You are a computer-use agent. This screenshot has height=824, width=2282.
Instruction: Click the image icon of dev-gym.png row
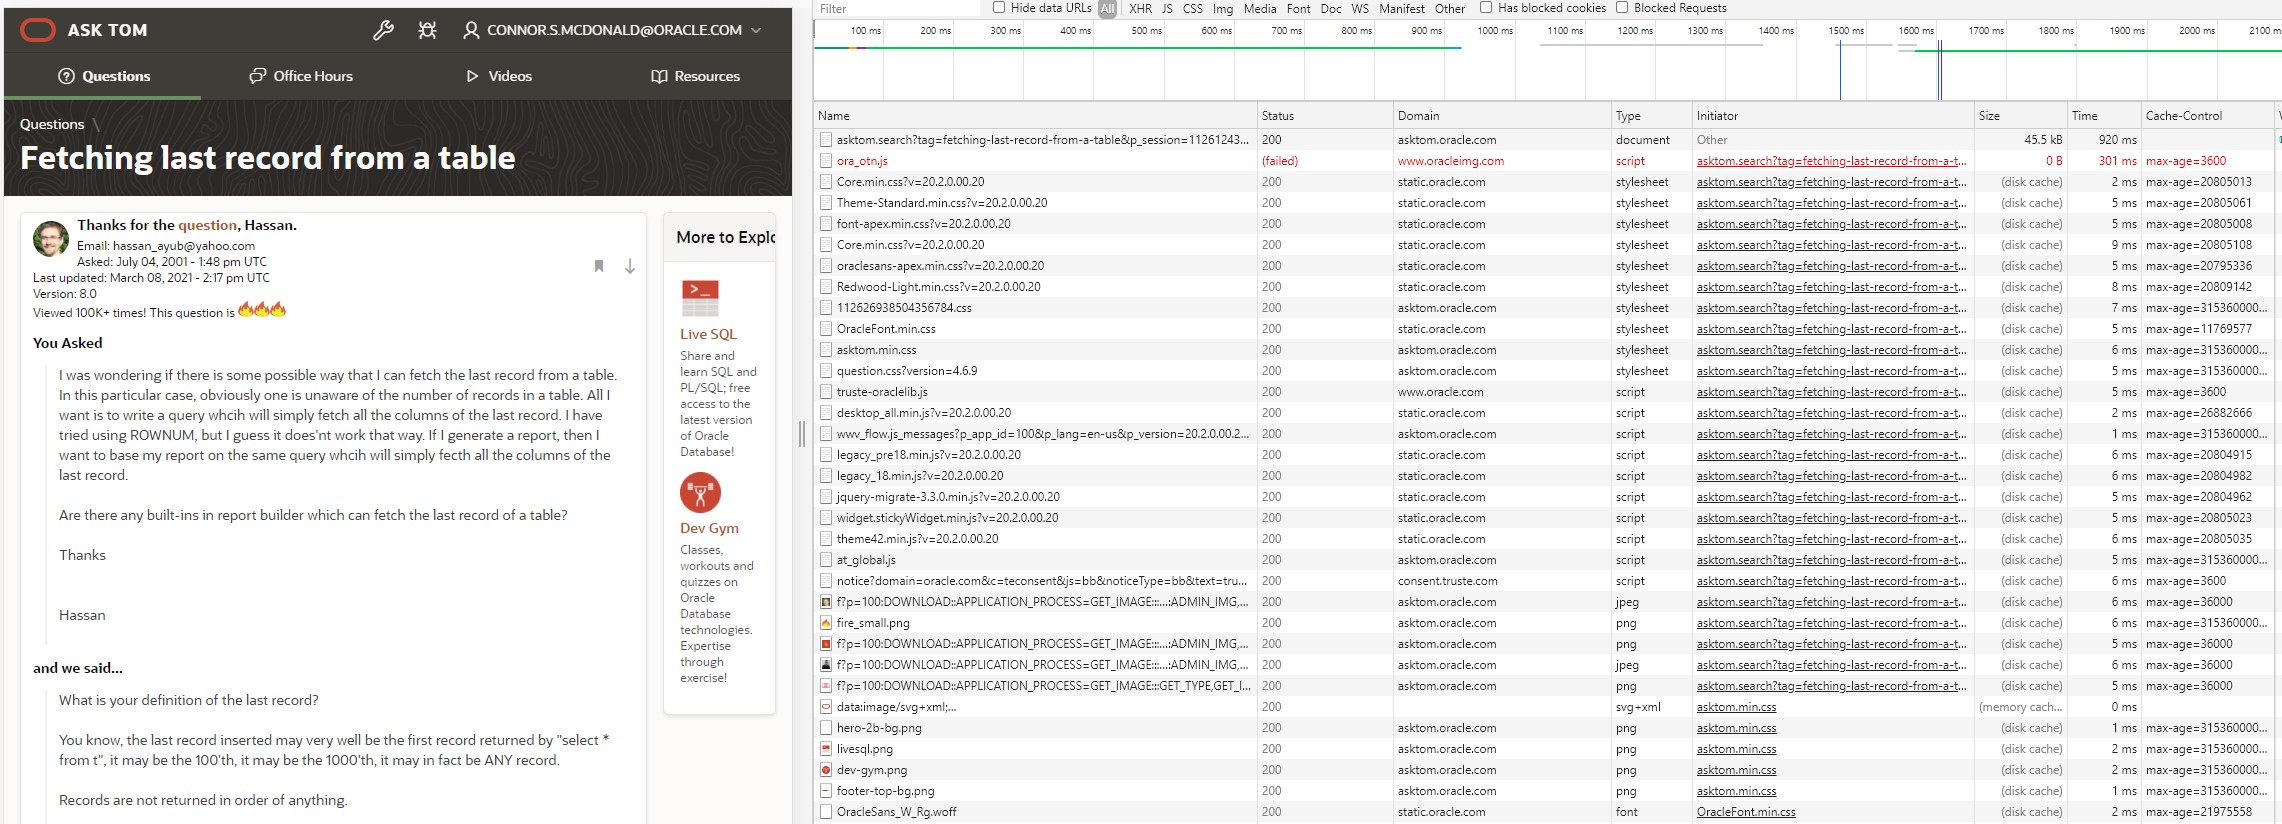click(x=826, y=770)
